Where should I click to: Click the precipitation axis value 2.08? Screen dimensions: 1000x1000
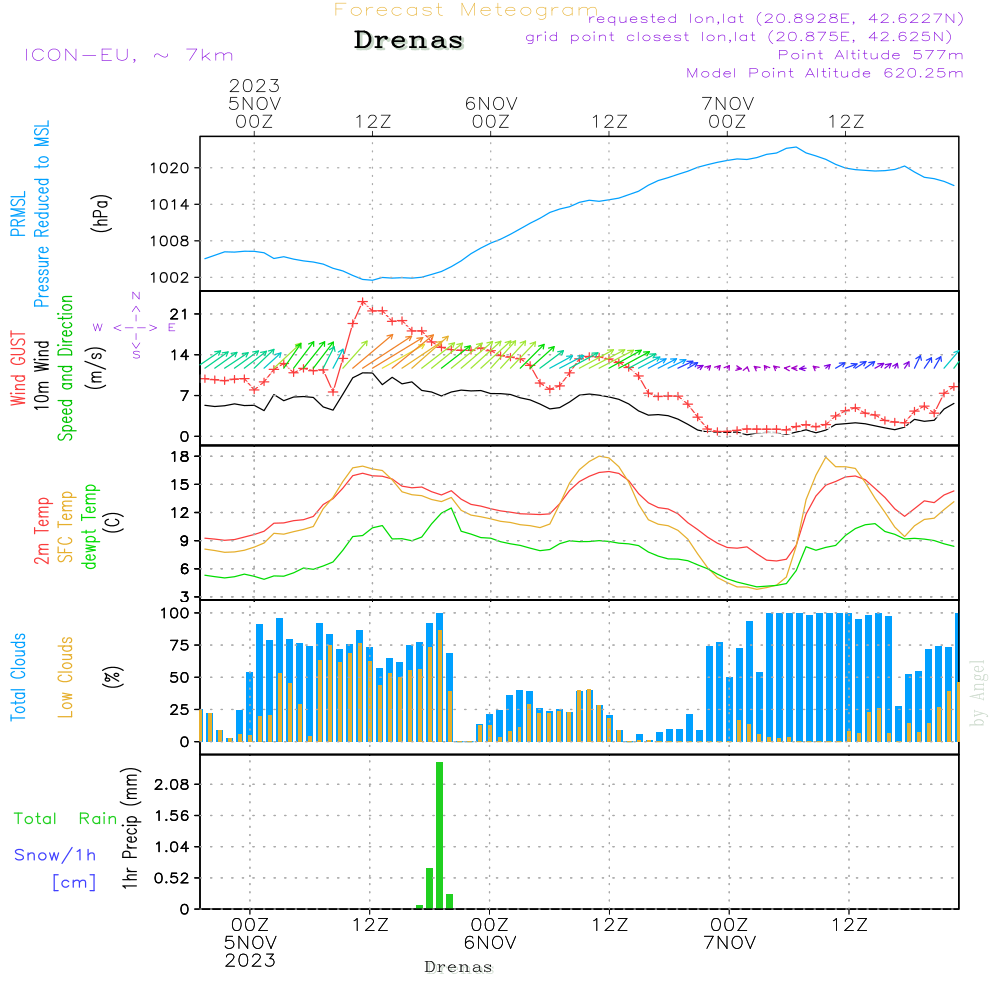(x=172, y=784)
